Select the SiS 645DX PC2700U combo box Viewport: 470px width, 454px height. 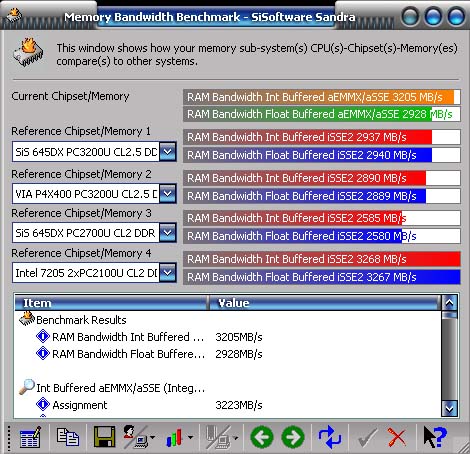94,232
